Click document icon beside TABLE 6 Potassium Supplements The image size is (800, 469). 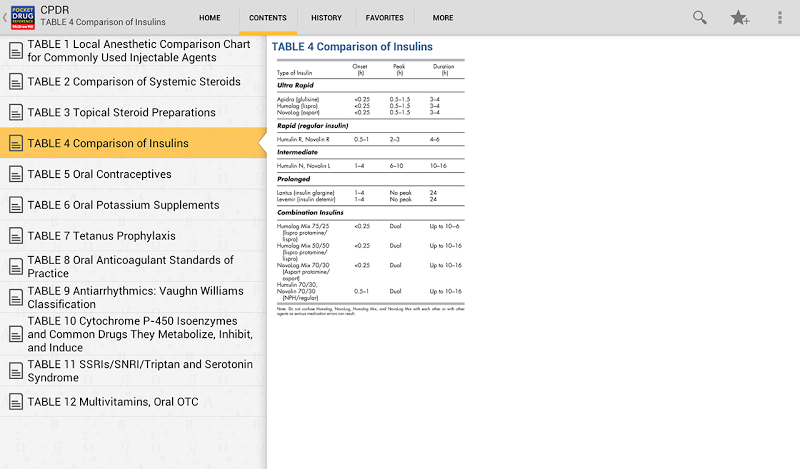point(16,205)
